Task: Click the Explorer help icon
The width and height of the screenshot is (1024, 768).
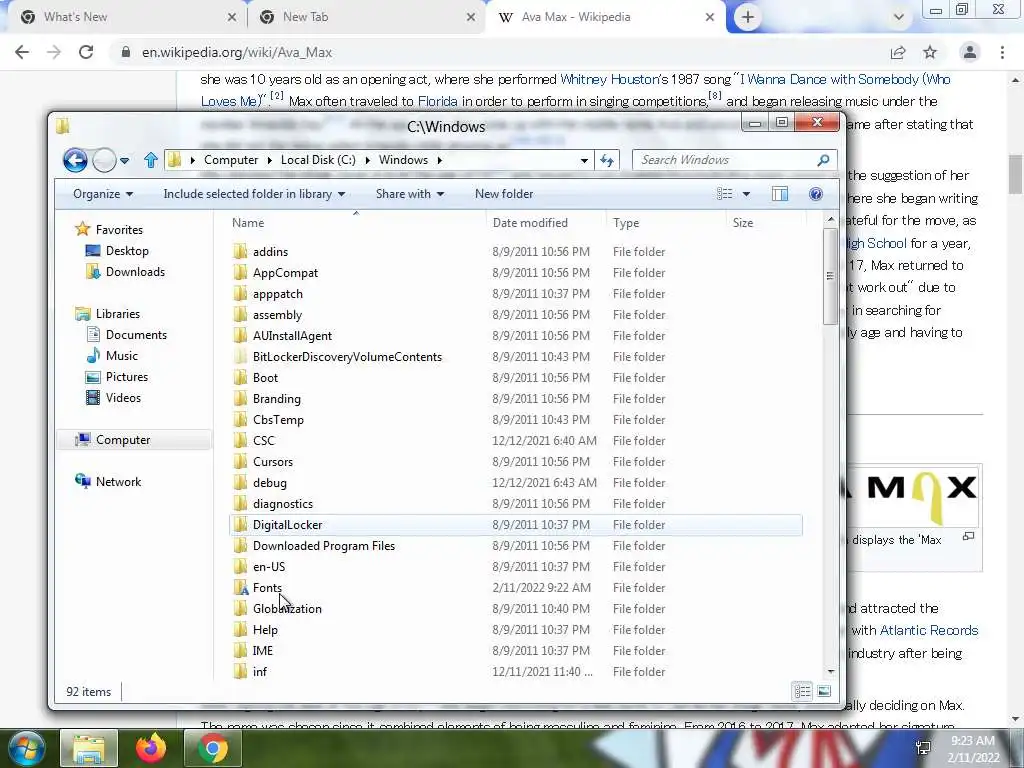Action: coord(816,194)
